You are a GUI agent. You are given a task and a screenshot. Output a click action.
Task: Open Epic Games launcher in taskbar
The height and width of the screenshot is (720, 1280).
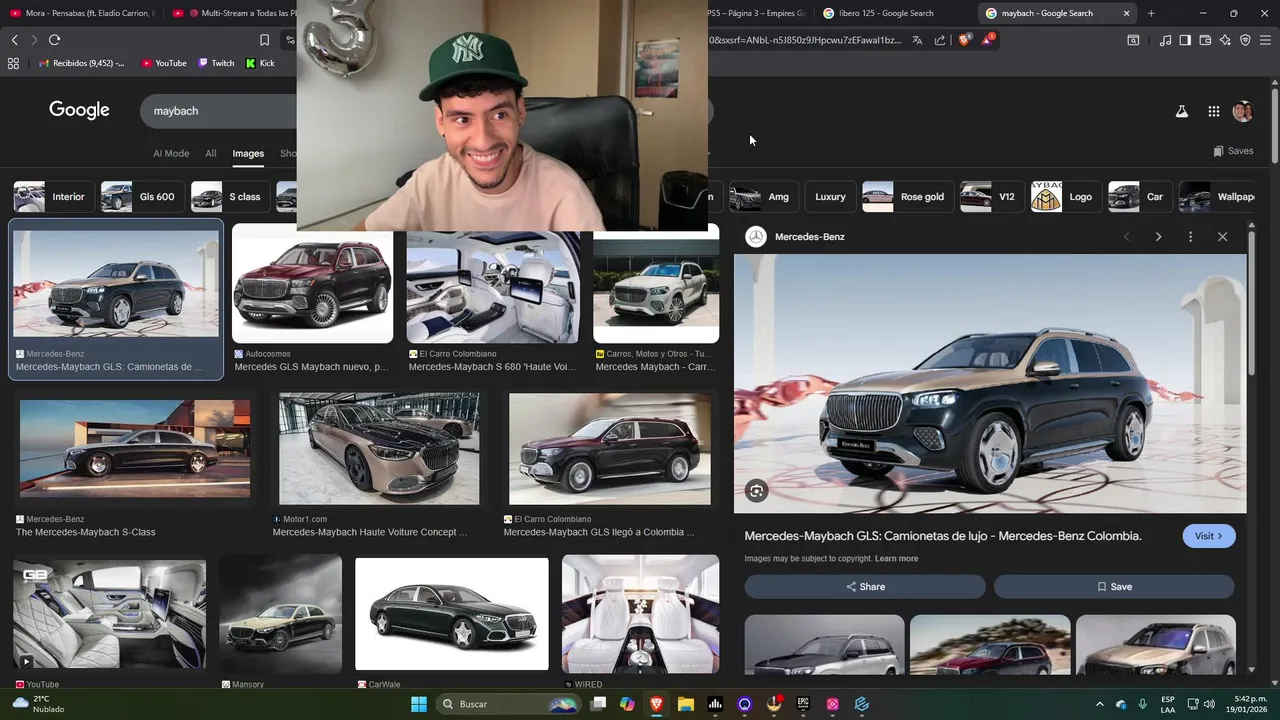click(803, 704)
